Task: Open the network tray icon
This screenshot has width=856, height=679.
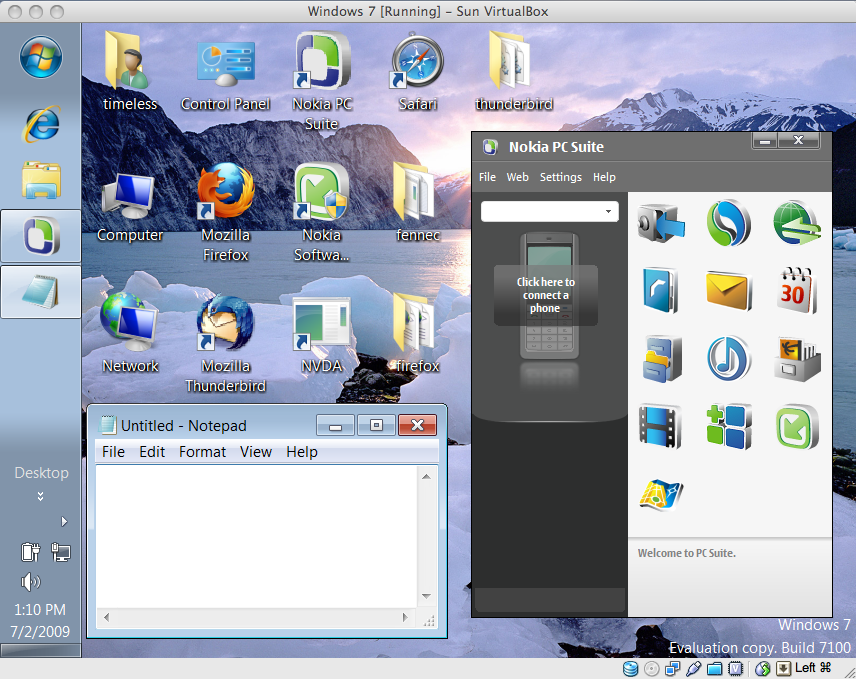Action: 61,552
